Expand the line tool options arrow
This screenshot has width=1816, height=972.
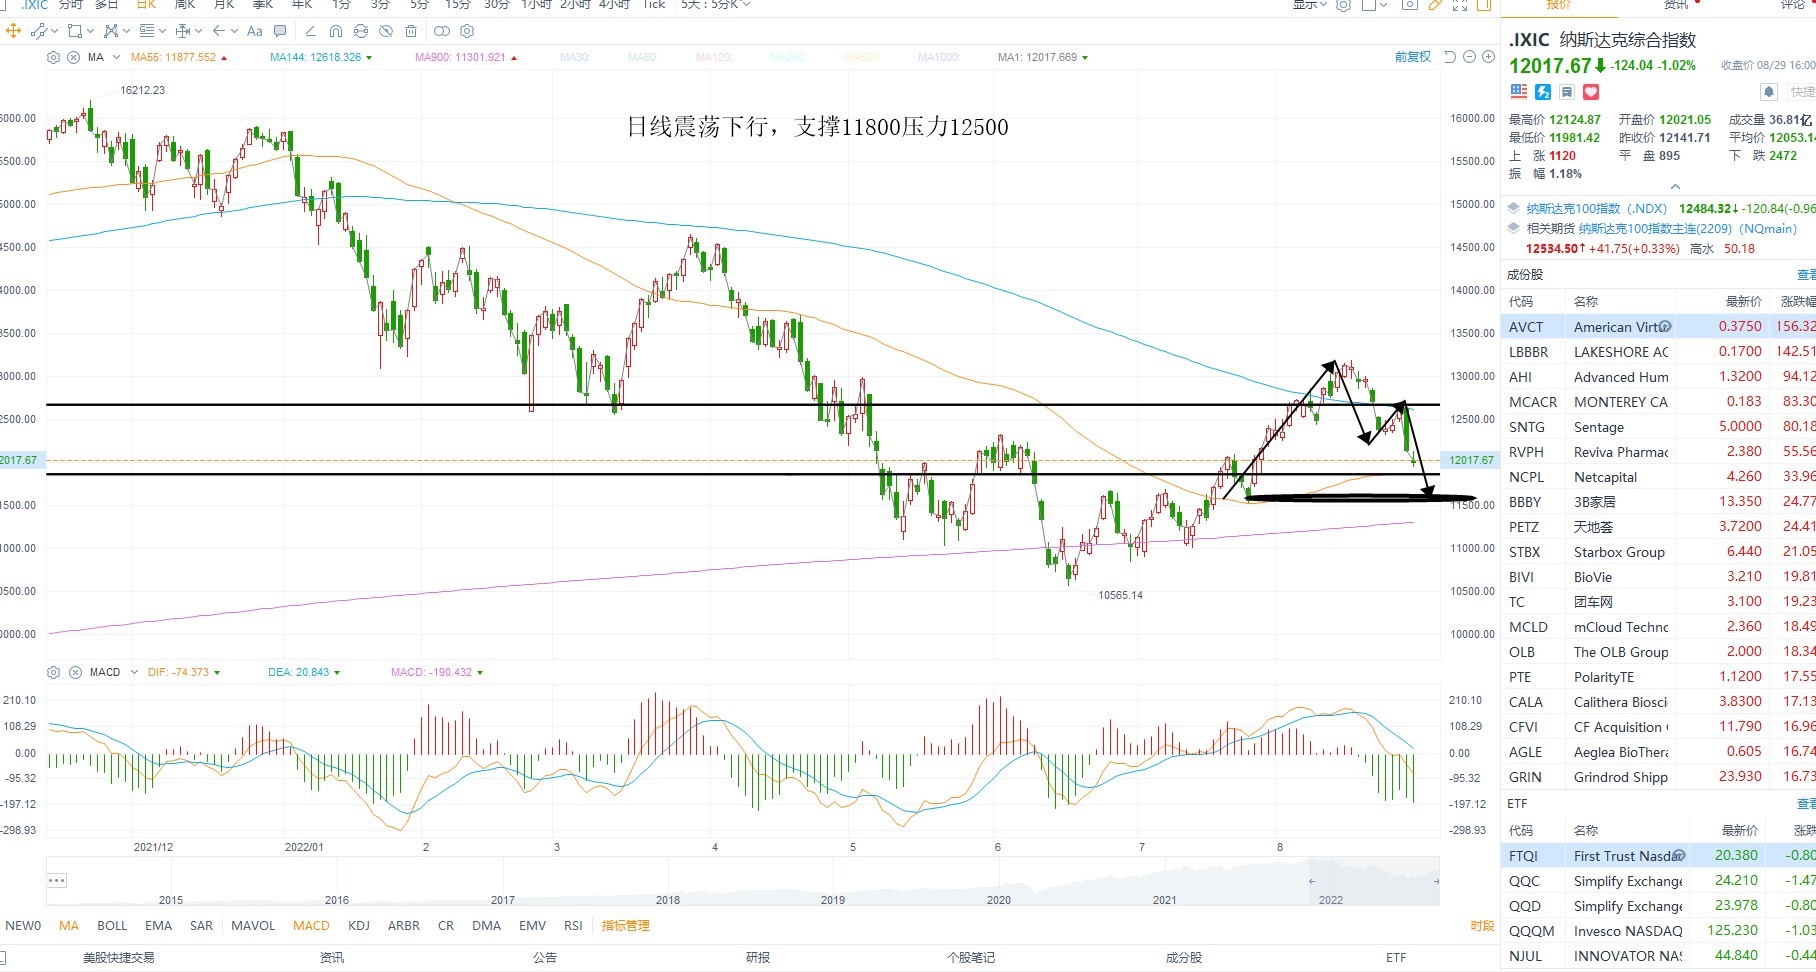54,31
